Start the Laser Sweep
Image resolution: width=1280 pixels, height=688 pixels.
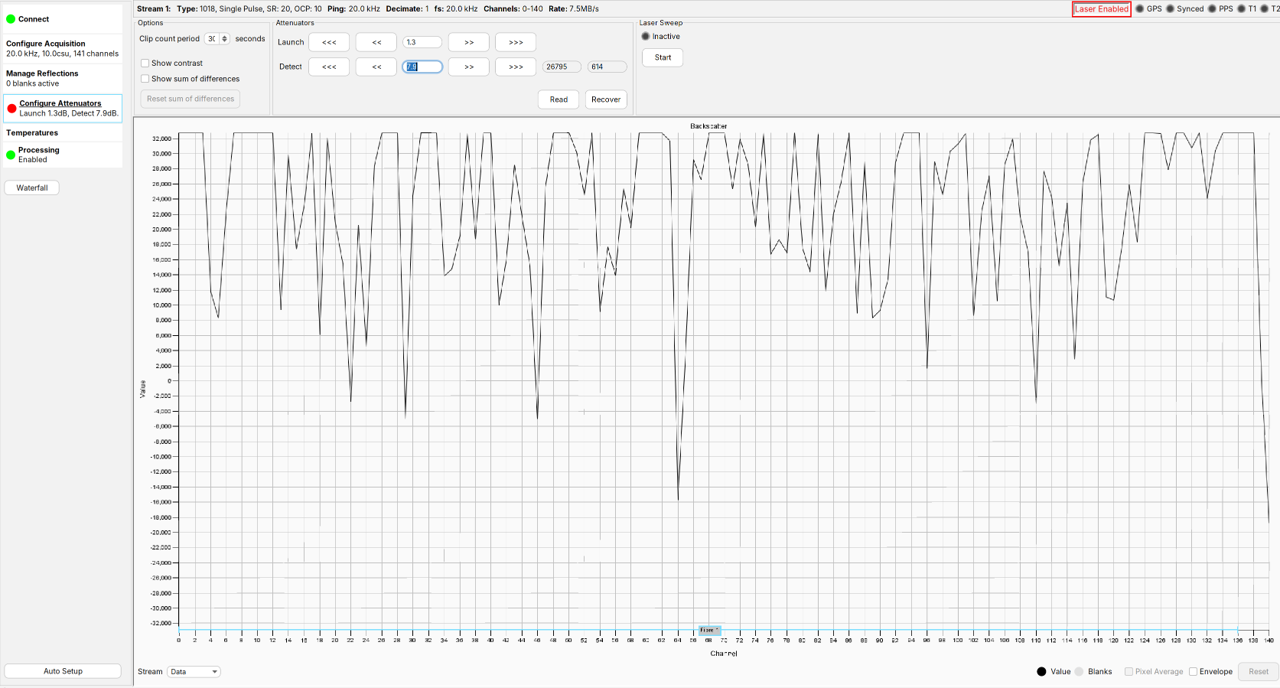(662, 57)
